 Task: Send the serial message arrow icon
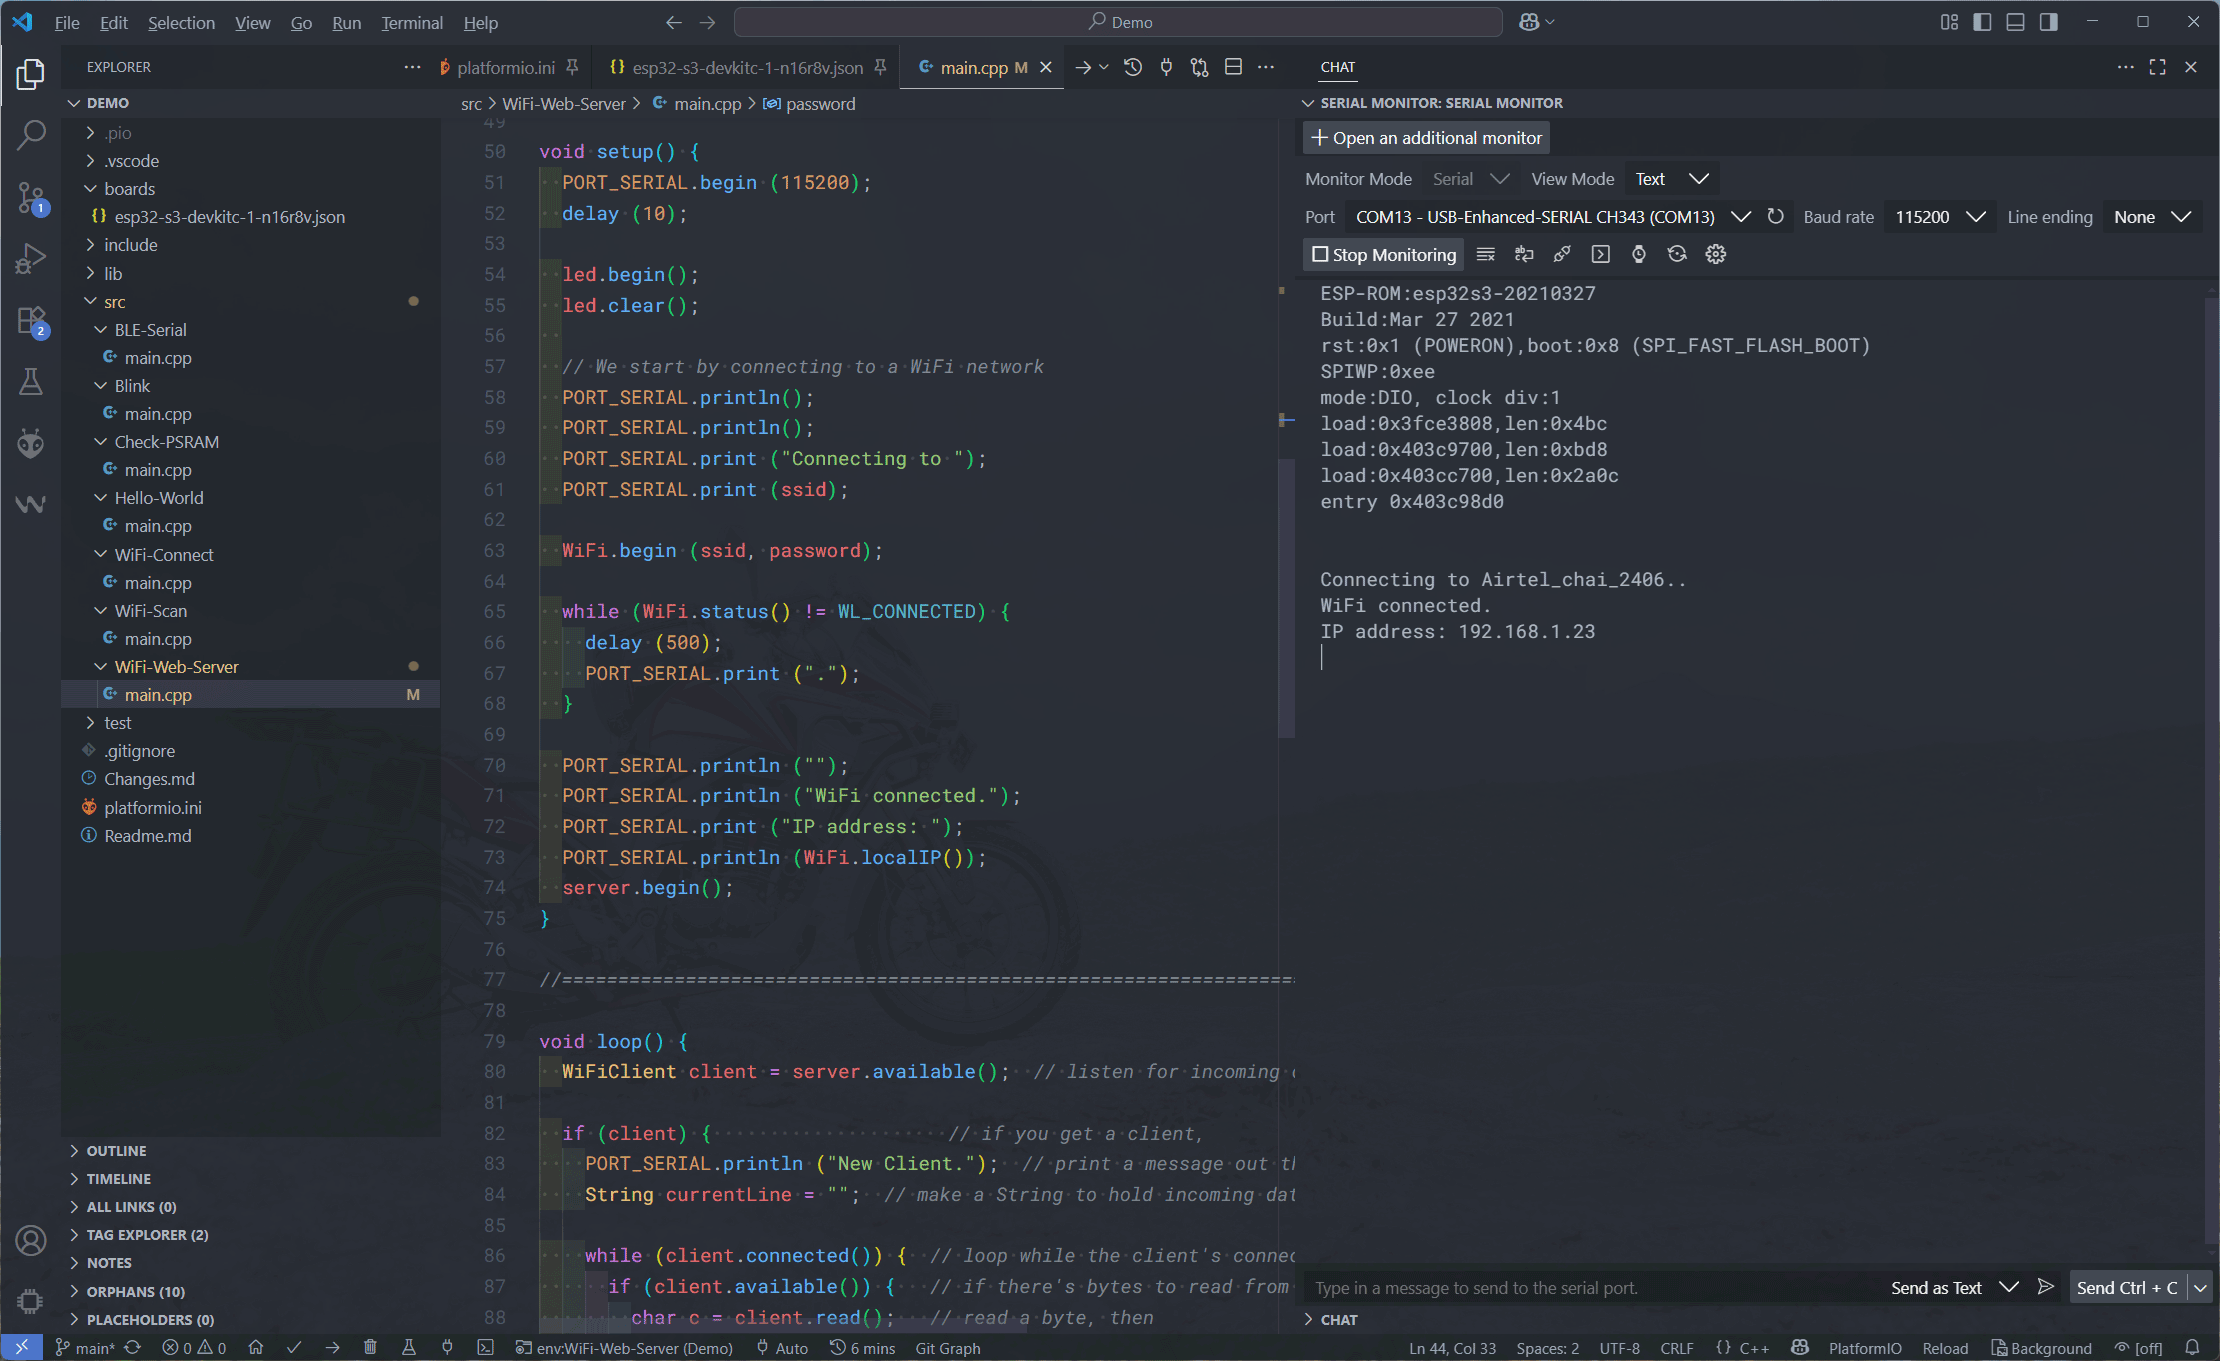2045,1287
